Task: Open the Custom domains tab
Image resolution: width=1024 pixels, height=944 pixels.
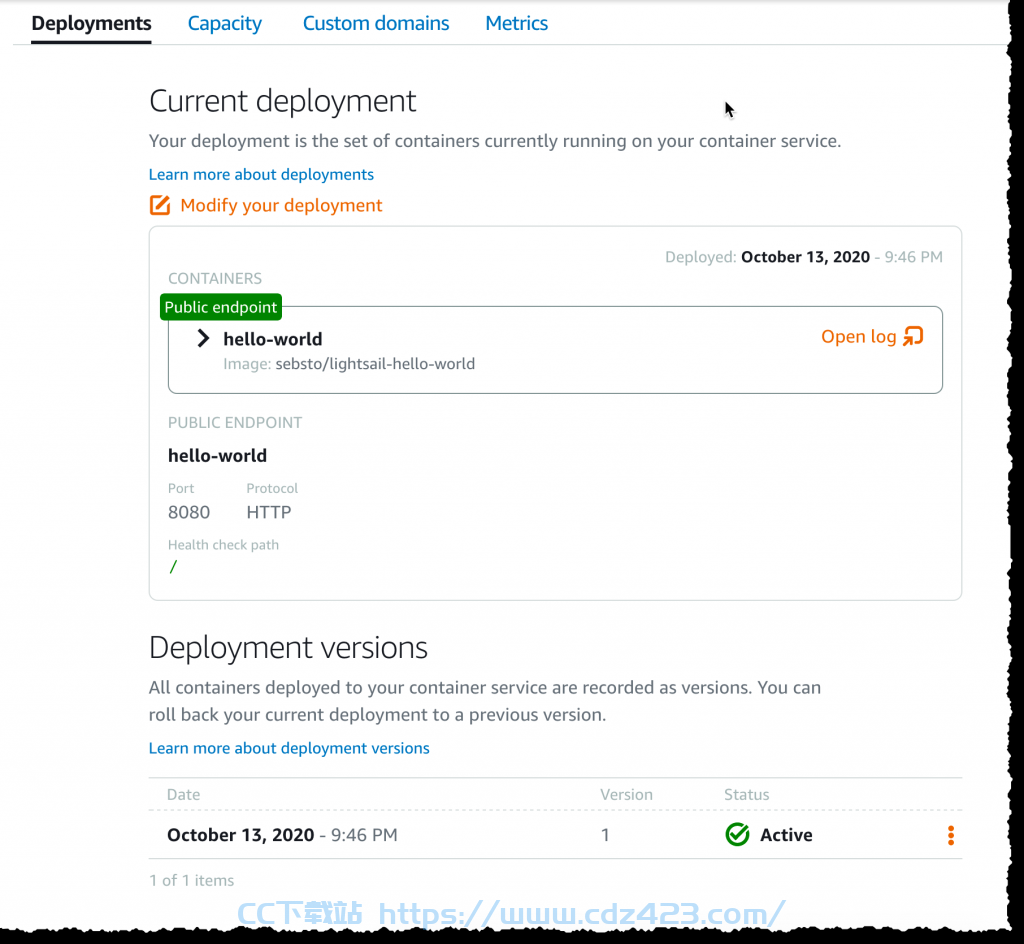Action: click(376, 24)
